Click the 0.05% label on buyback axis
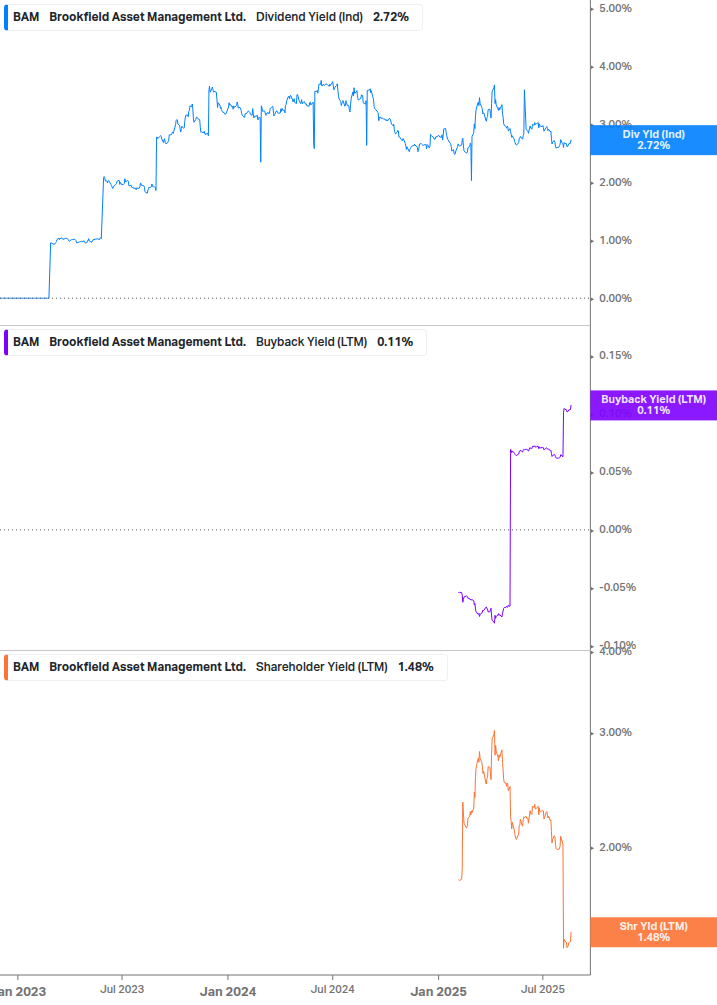Viewport: 717px width, 1005px height. click(615, 472)
